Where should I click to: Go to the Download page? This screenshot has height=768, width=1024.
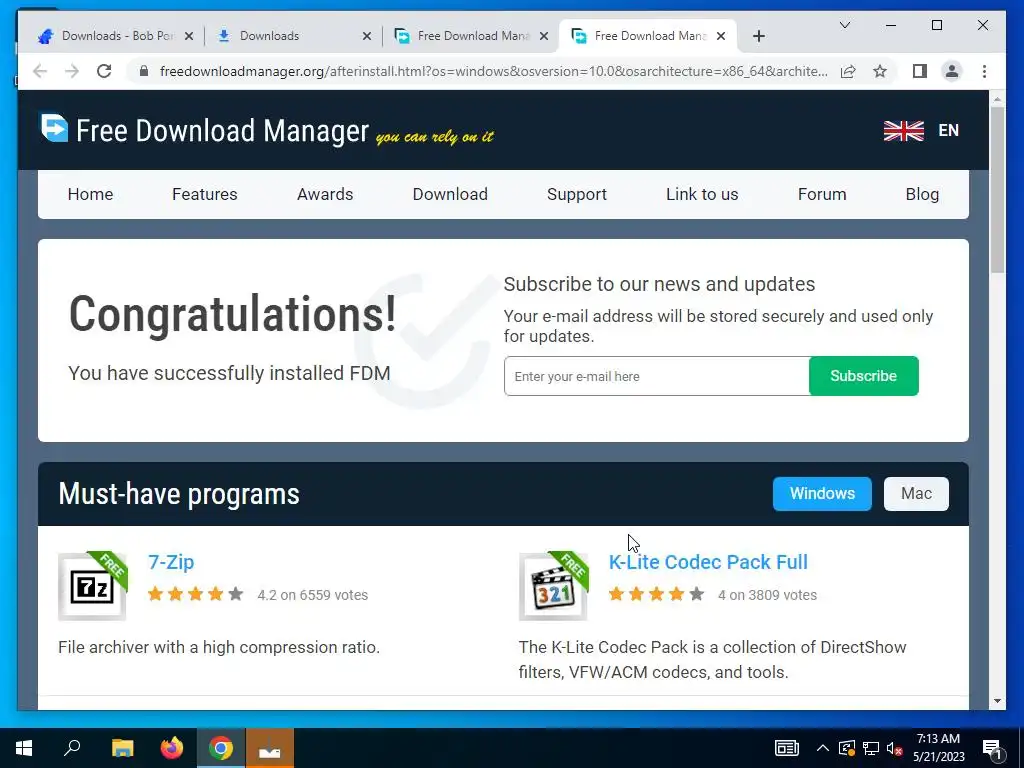coord(450,194)
